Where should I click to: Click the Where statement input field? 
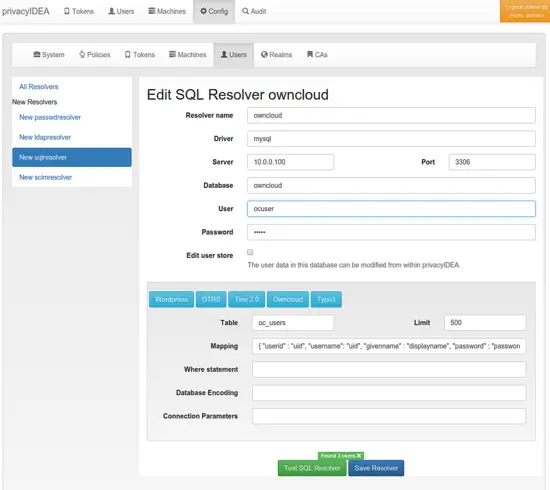[389, 369]
